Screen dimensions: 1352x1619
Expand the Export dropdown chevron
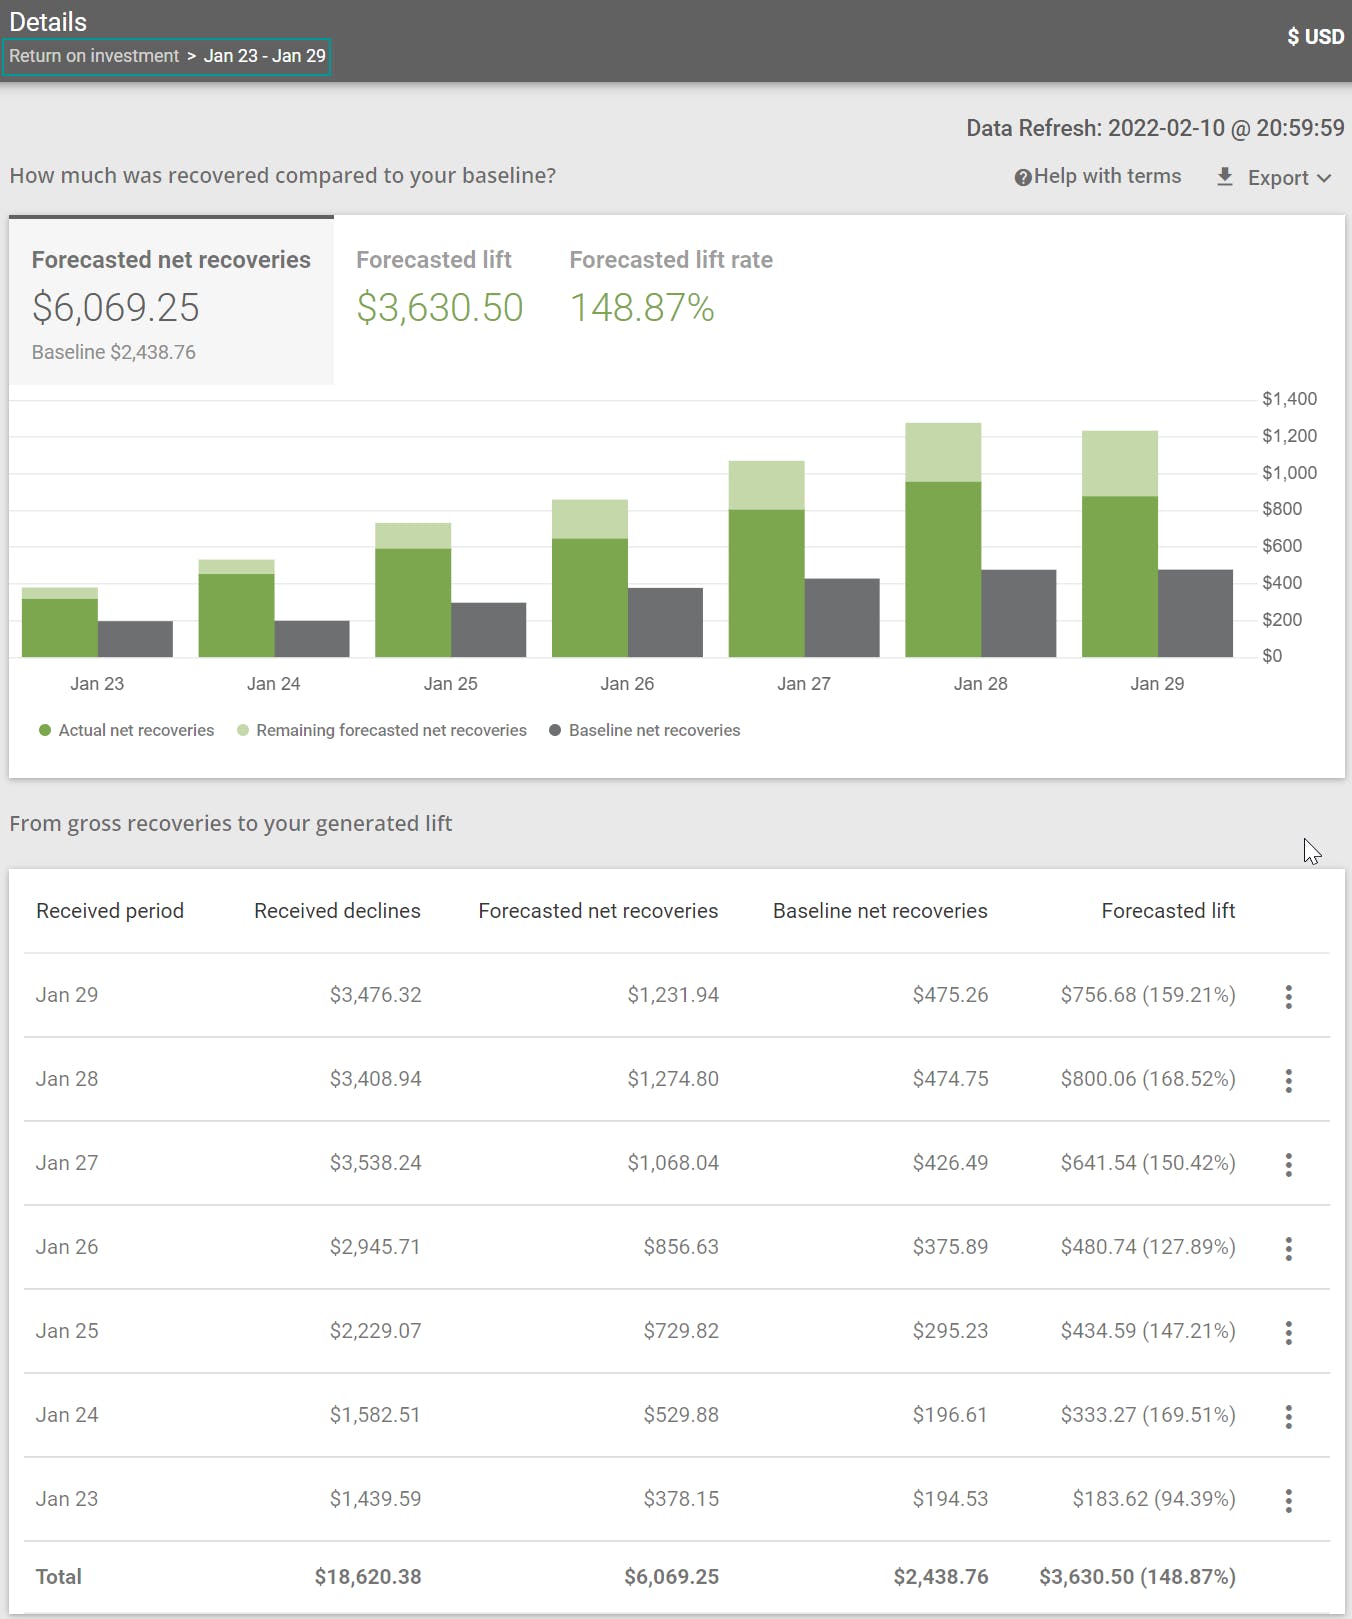tap(1324, 178)
